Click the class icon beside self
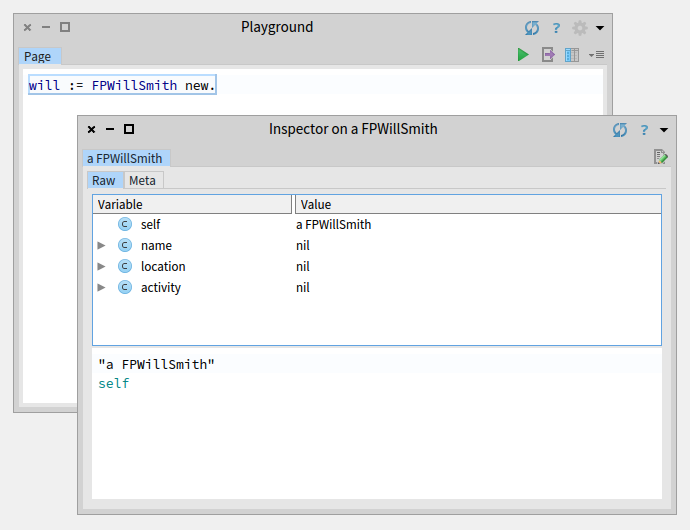The image size is (690, 530). (x=125, y=224)
